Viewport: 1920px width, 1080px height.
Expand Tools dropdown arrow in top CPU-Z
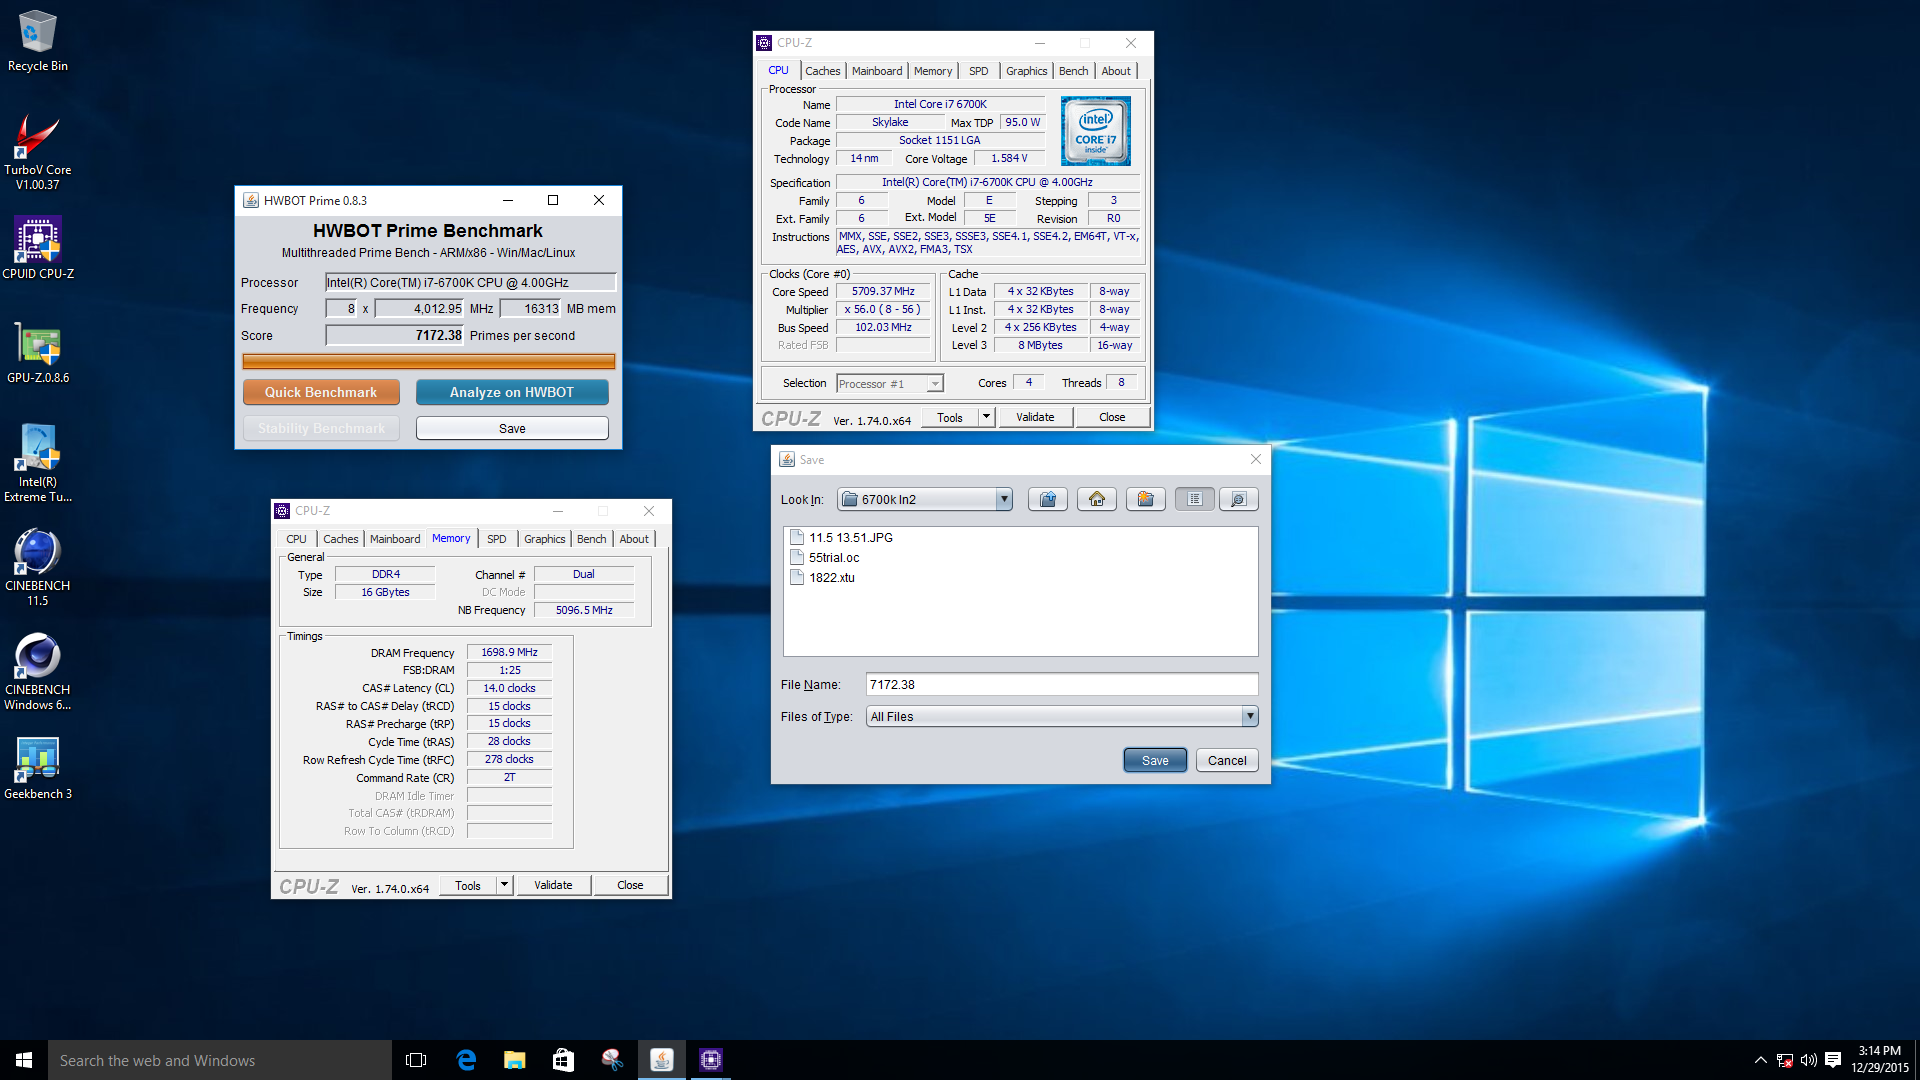tap(986, 417)
